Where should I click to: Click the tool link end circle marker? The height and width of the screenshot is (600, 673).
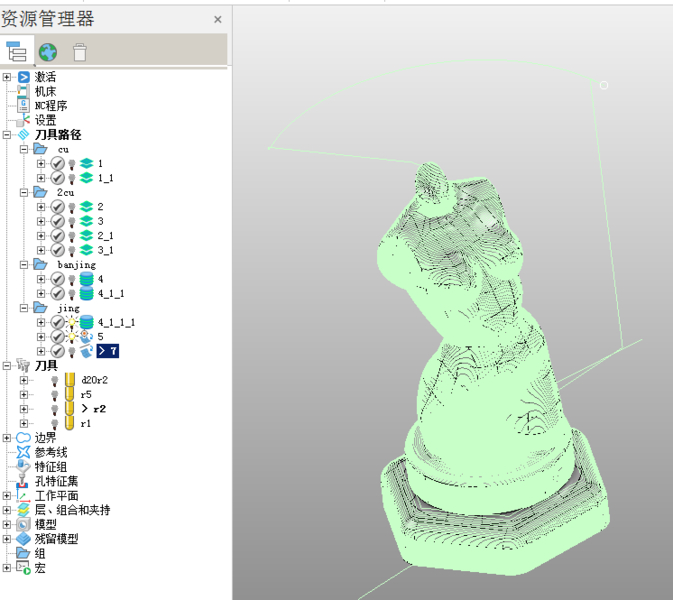click(x=604, y=85)
